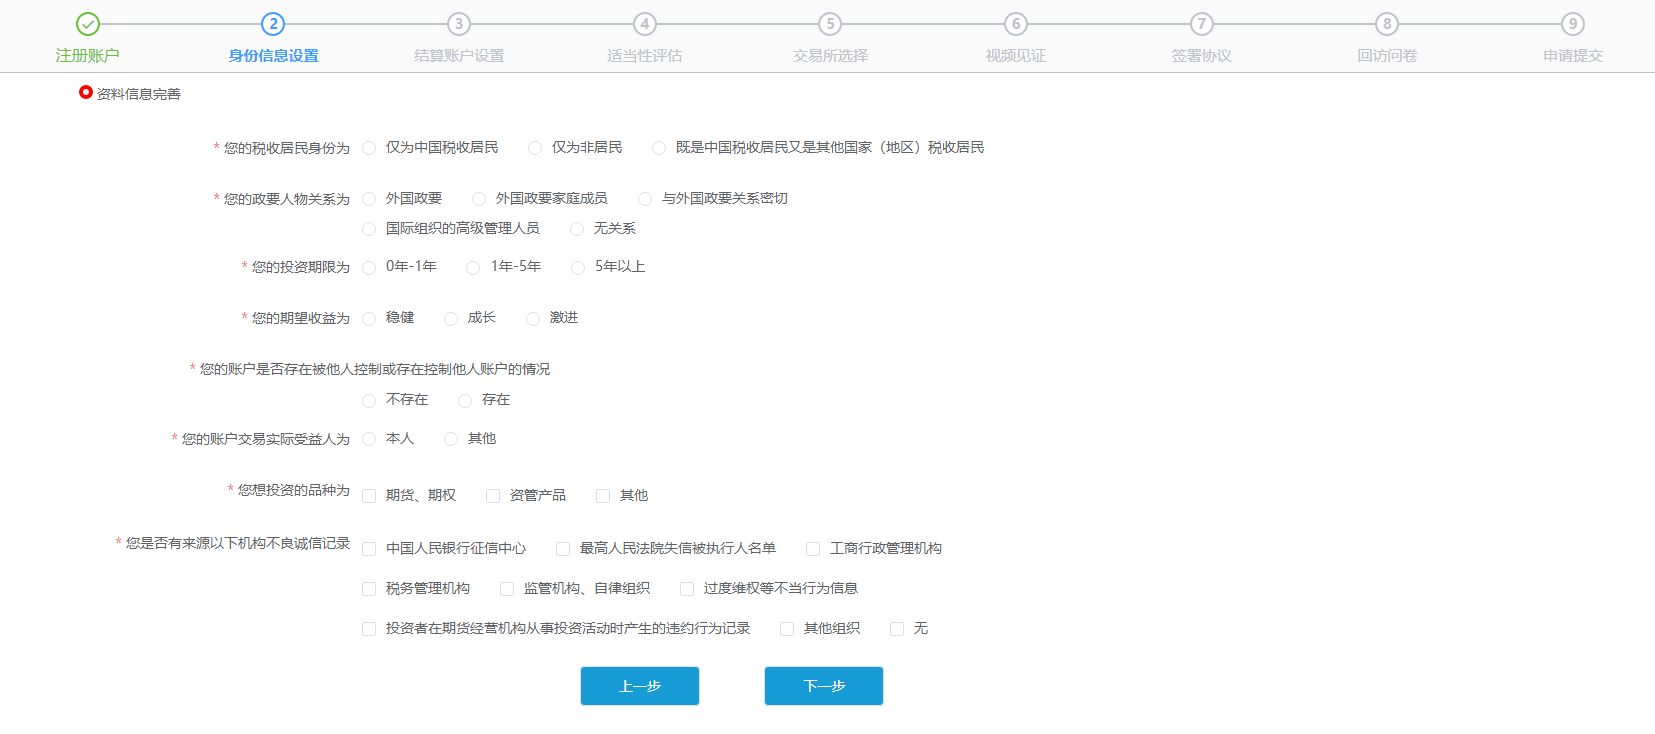The image size is (1655, 734).
Task: Pick 成长 expected return option
Action: pyautogui.click(x=451, y=318)
